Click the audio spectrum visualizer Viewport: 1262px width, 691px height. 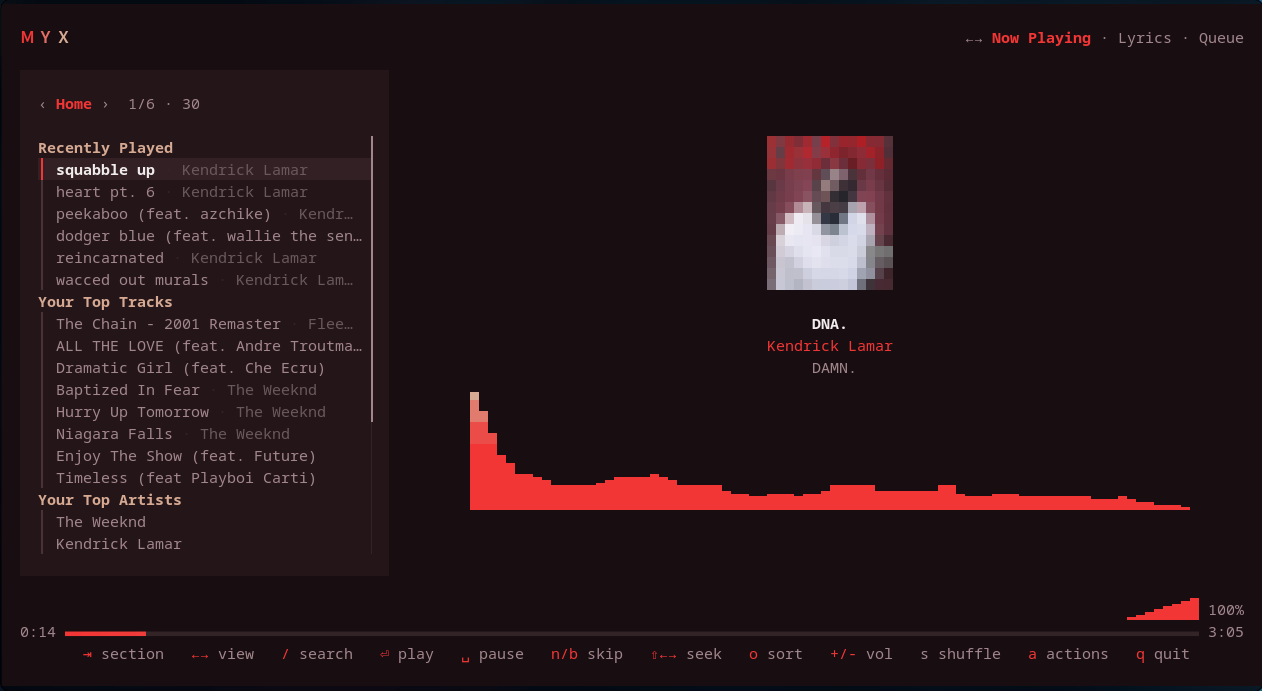tap(830, 451)
